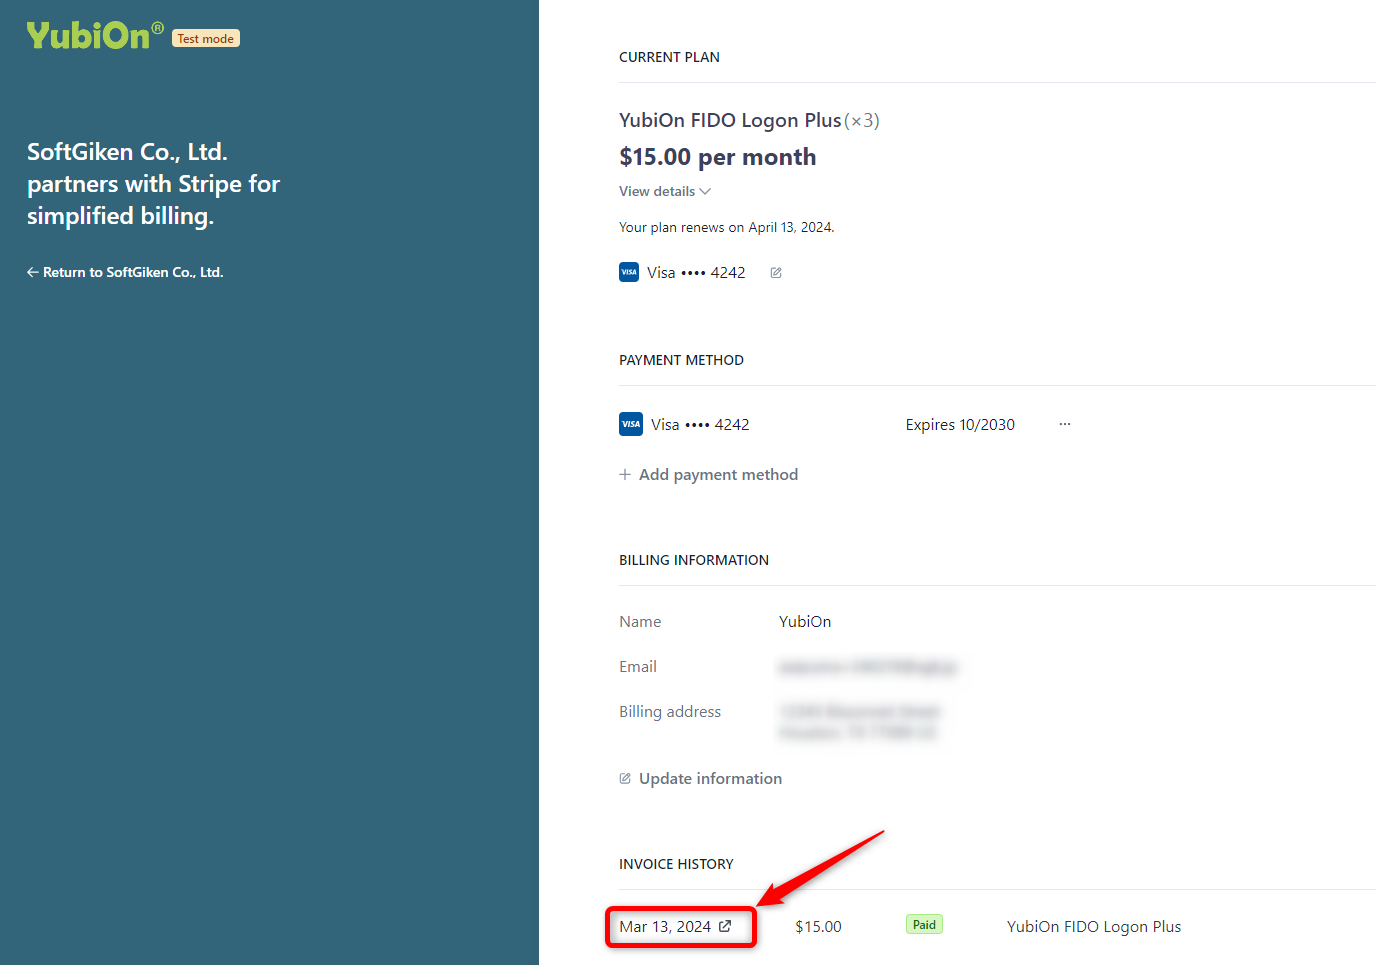Click the plus icon to add payment method
Screen dimensions: 1376x965
[625, 474]
